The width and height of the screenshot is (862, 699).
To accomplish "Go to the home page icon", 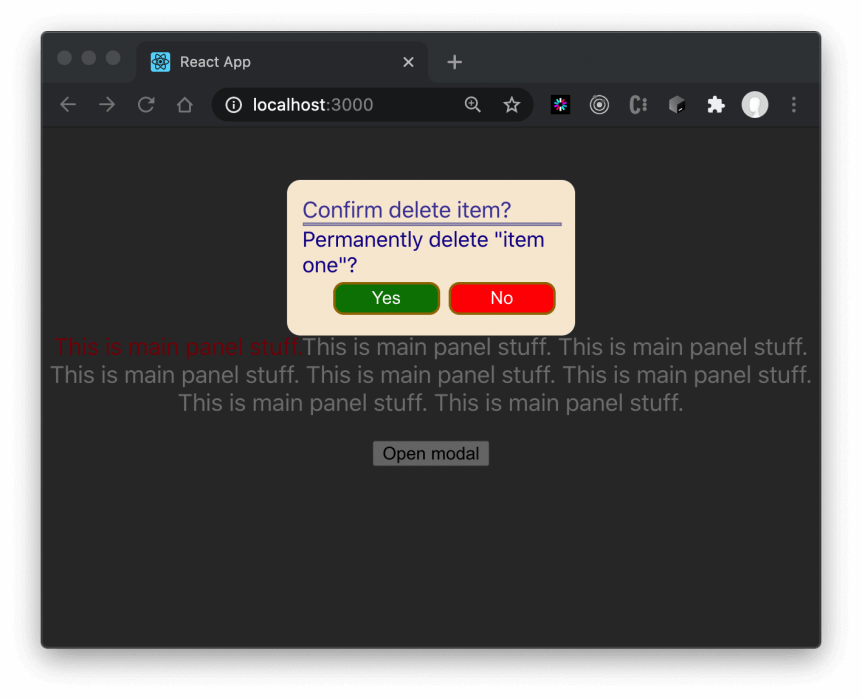I will click(x=185, y=104).
